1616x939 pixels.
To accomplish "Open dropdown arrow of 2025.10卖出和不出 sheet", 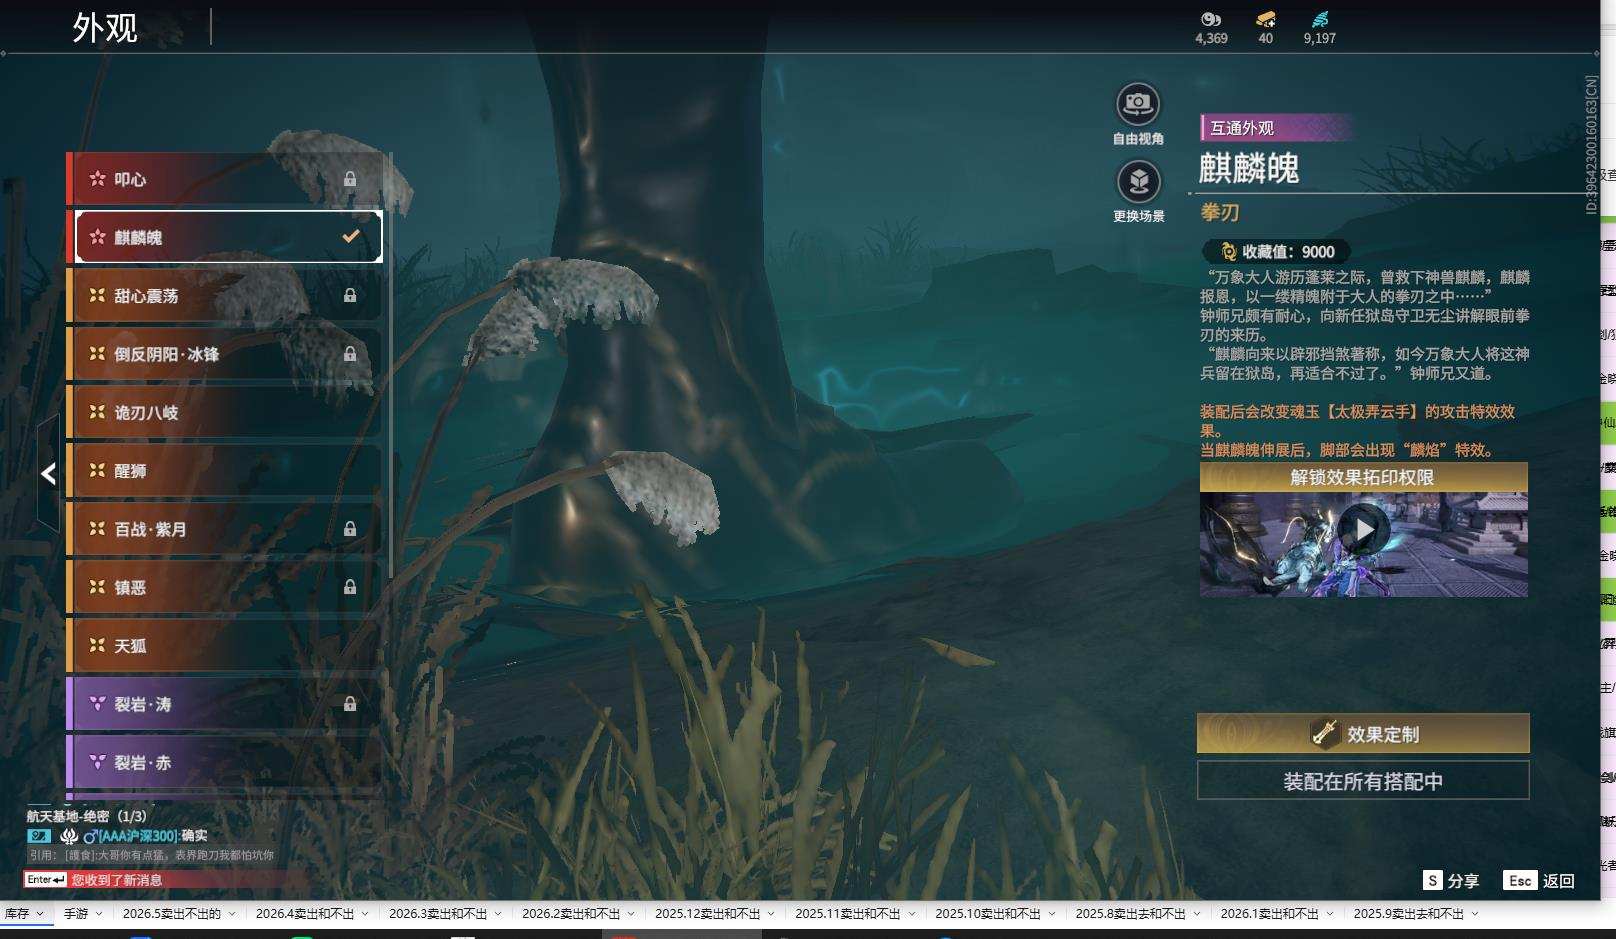I will [1052, 914].
